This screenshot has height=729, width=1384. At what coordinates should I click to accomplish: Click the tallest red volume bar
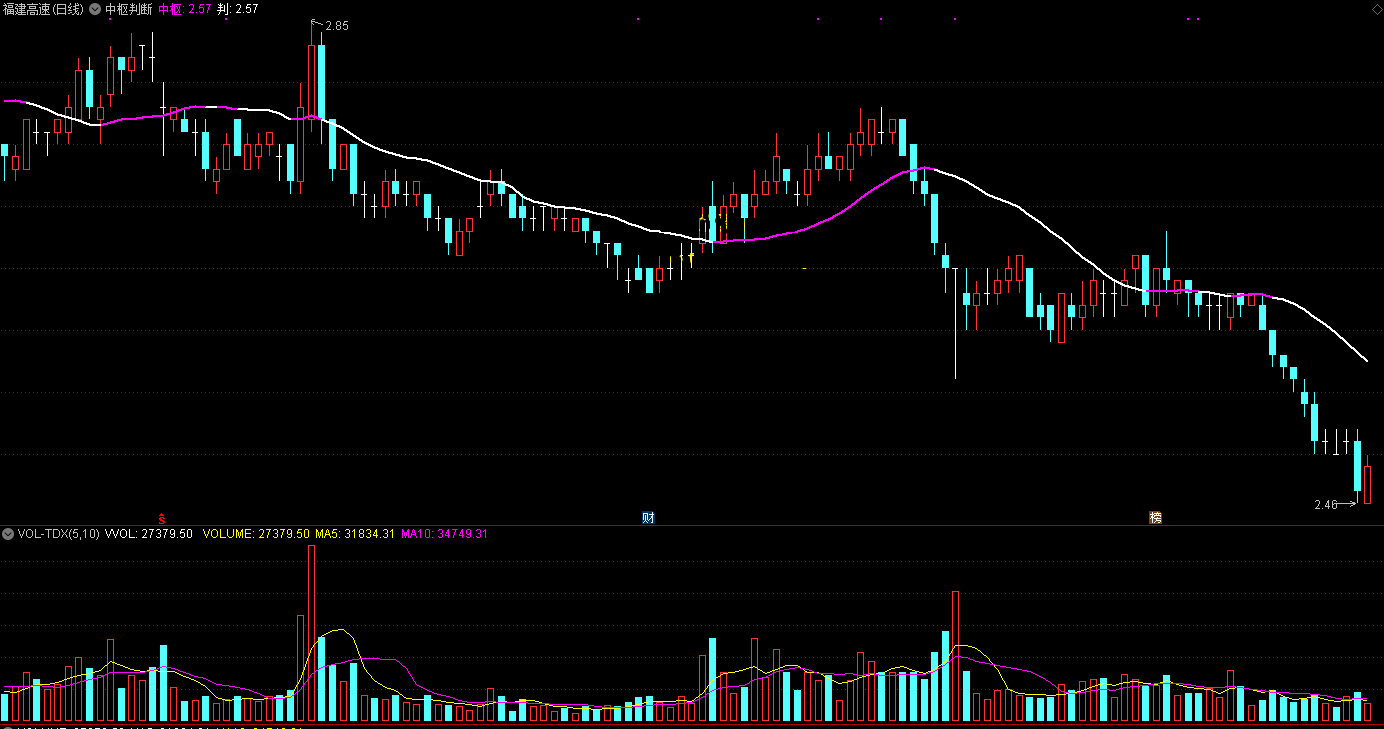pos(311,633)
